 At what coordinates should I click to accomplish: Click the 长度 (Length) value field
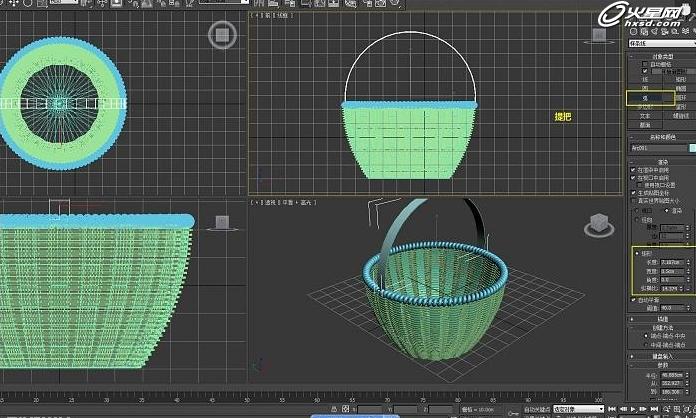[x=670, y=261]
